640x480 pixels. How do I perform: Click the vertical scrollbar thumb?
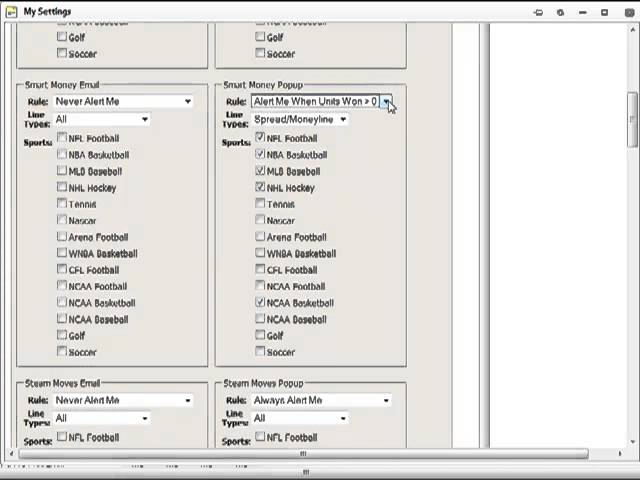[x=632, y=119]
